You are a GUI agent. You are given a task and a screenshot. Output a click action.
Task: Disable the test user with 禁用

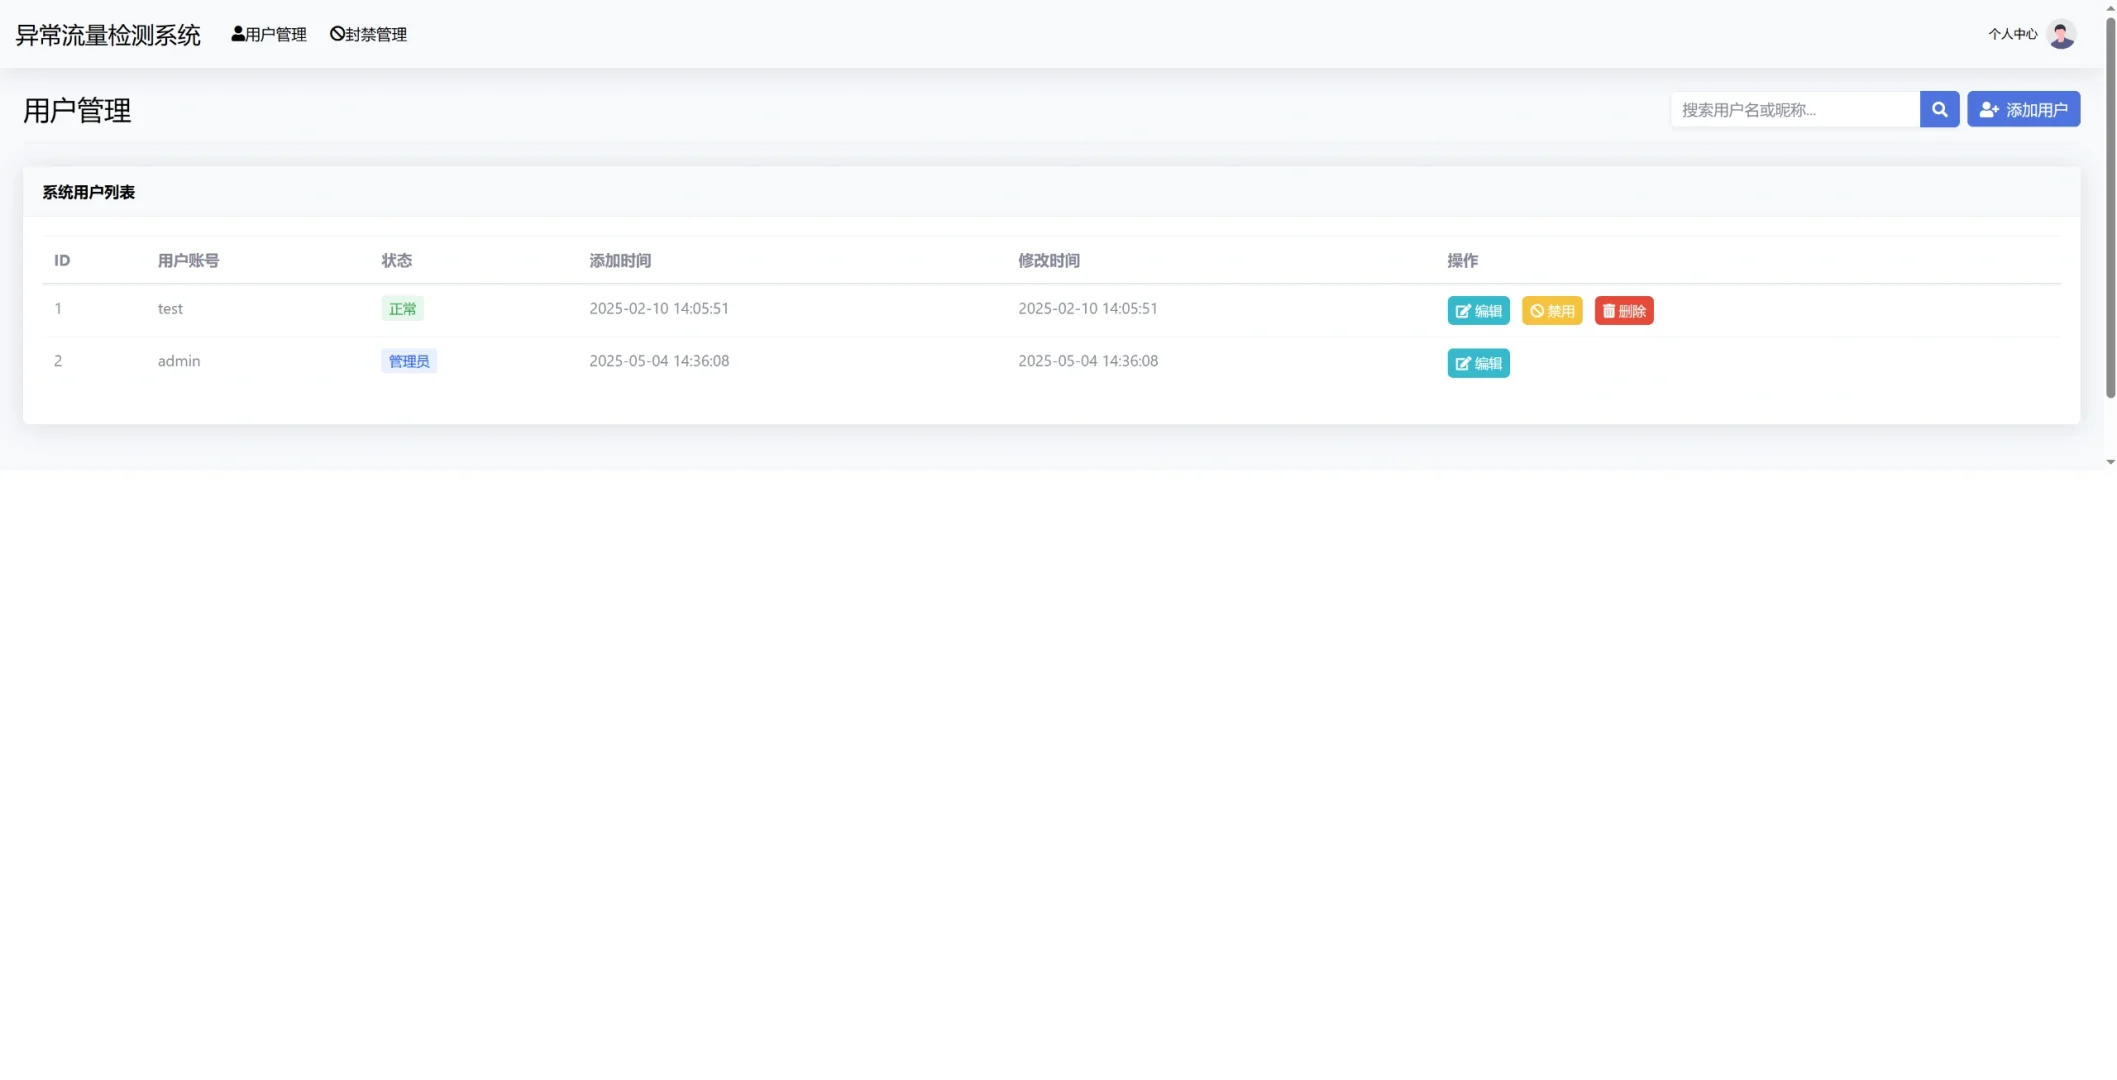[1552, 311]
